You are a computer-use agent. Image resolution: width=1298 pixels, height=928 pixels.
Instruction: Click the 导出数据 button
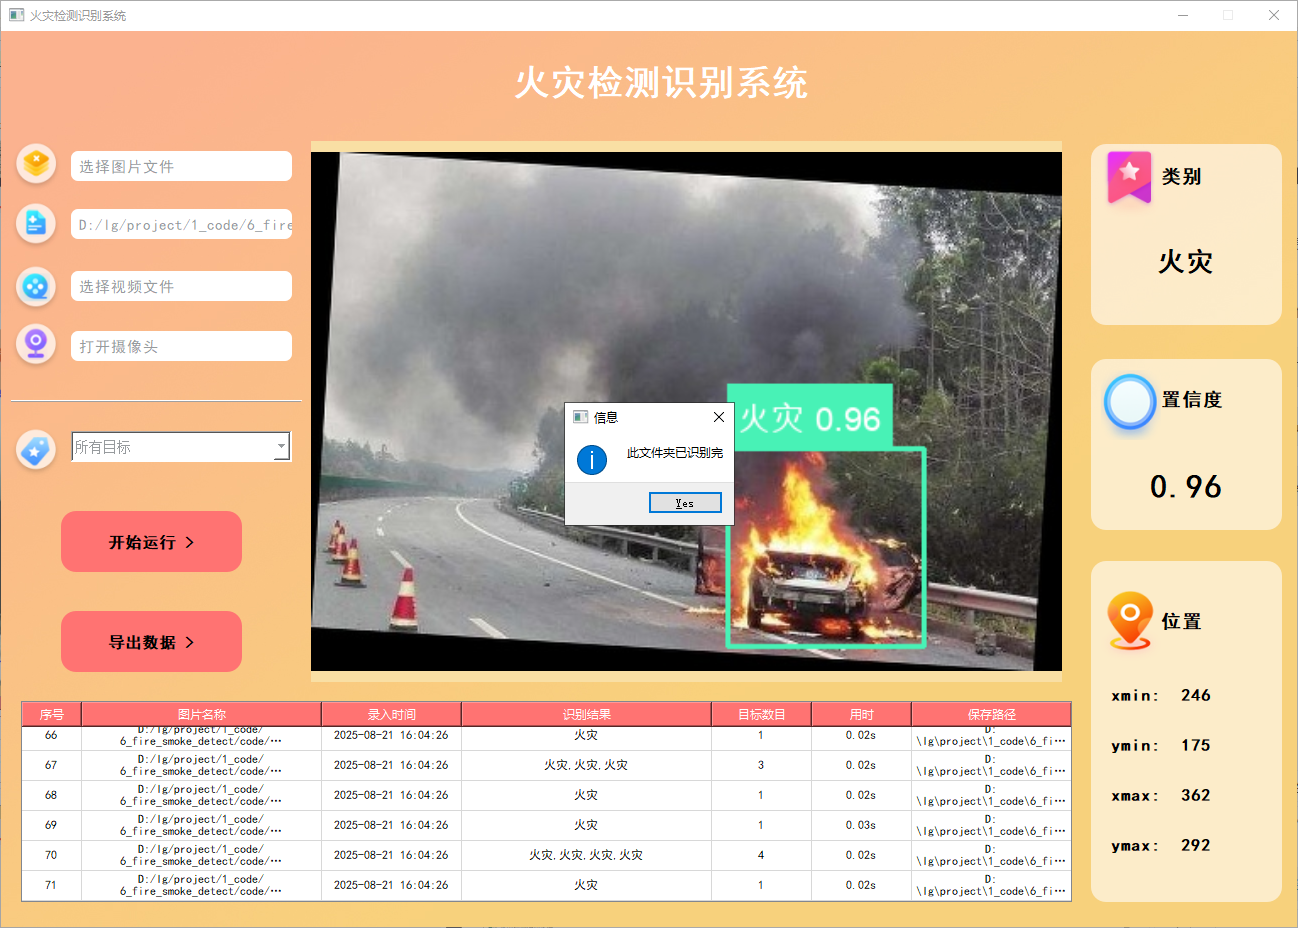151,642
